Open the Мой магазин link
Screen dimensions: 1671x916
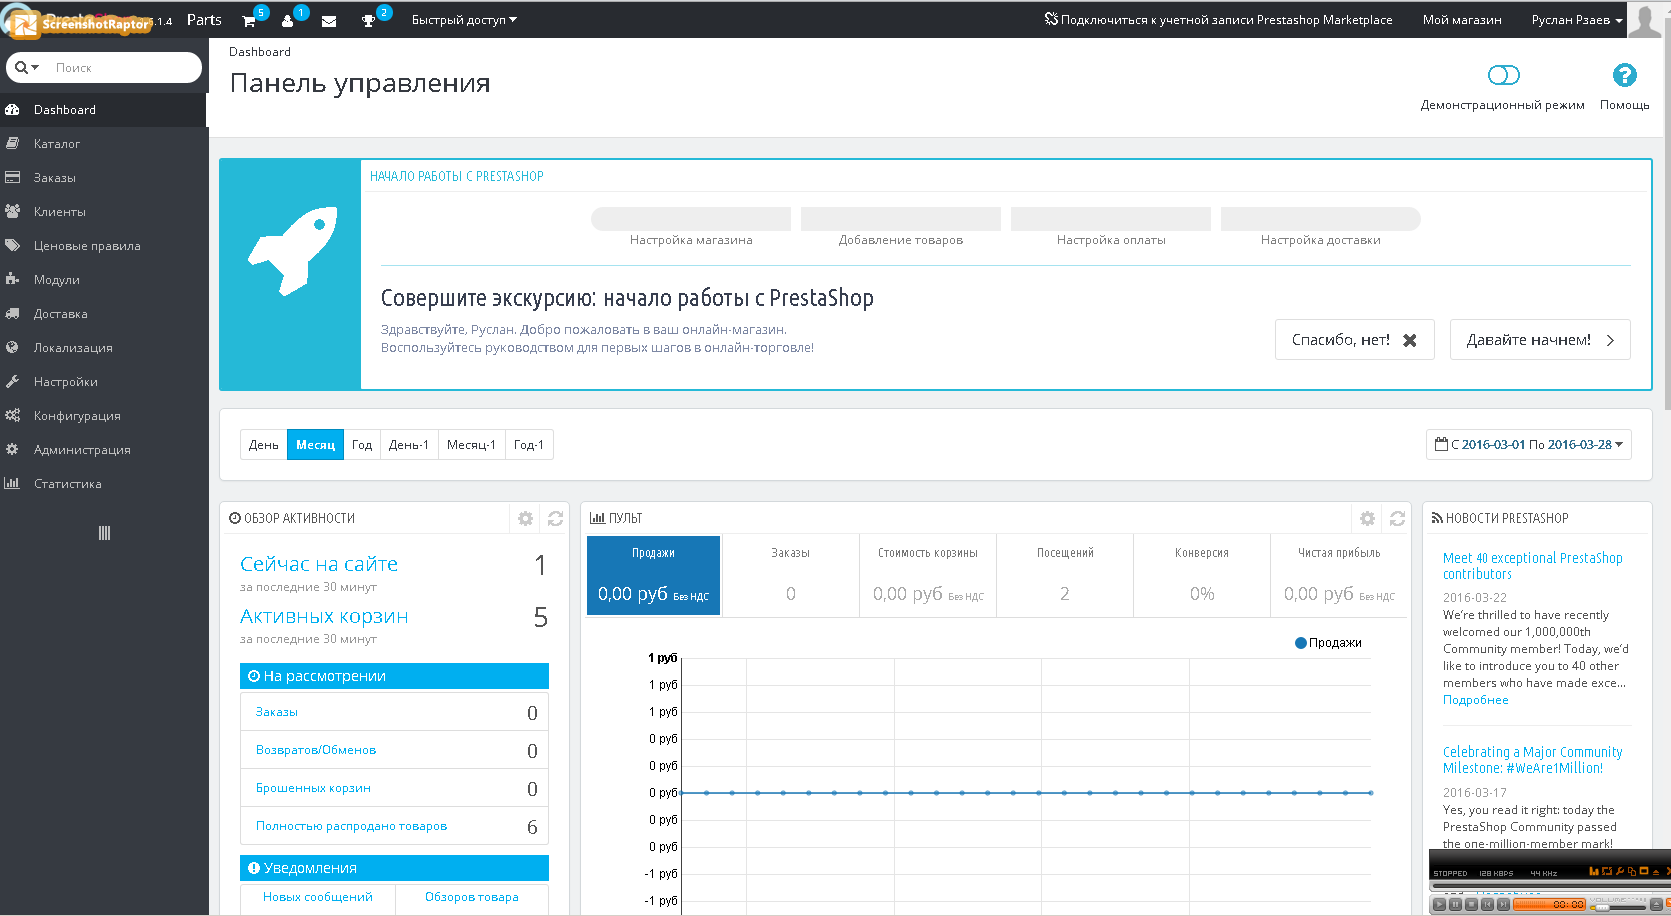click(x=1462, y=20)
